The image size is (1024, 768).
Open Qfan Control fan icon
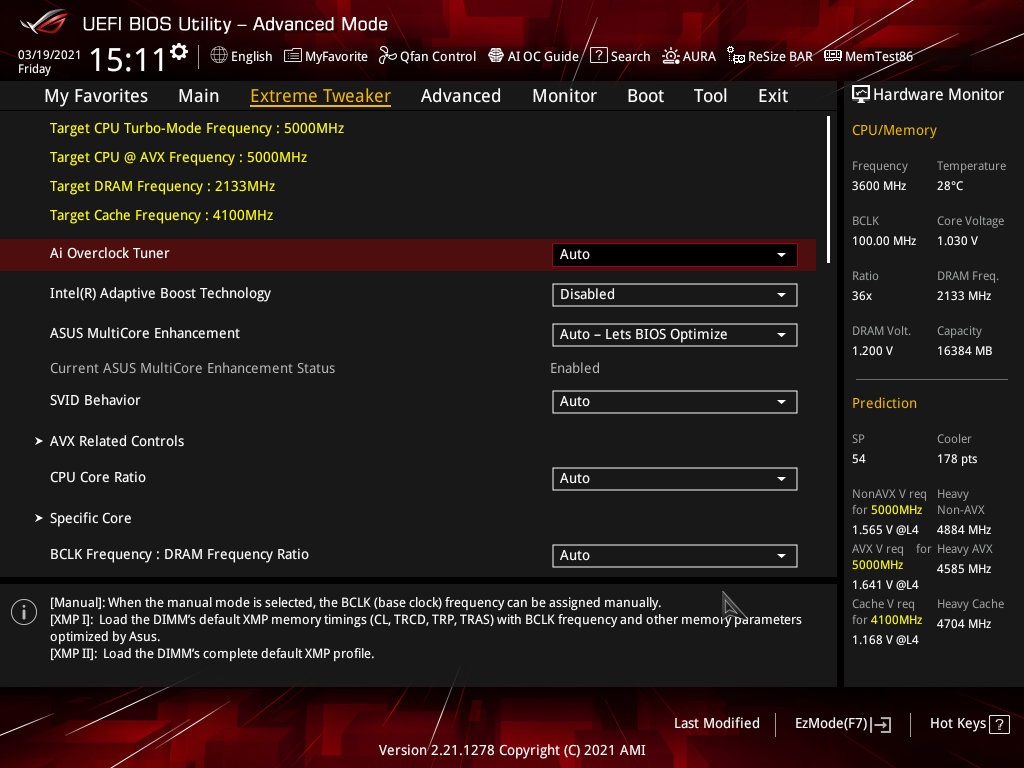(387, 56)
